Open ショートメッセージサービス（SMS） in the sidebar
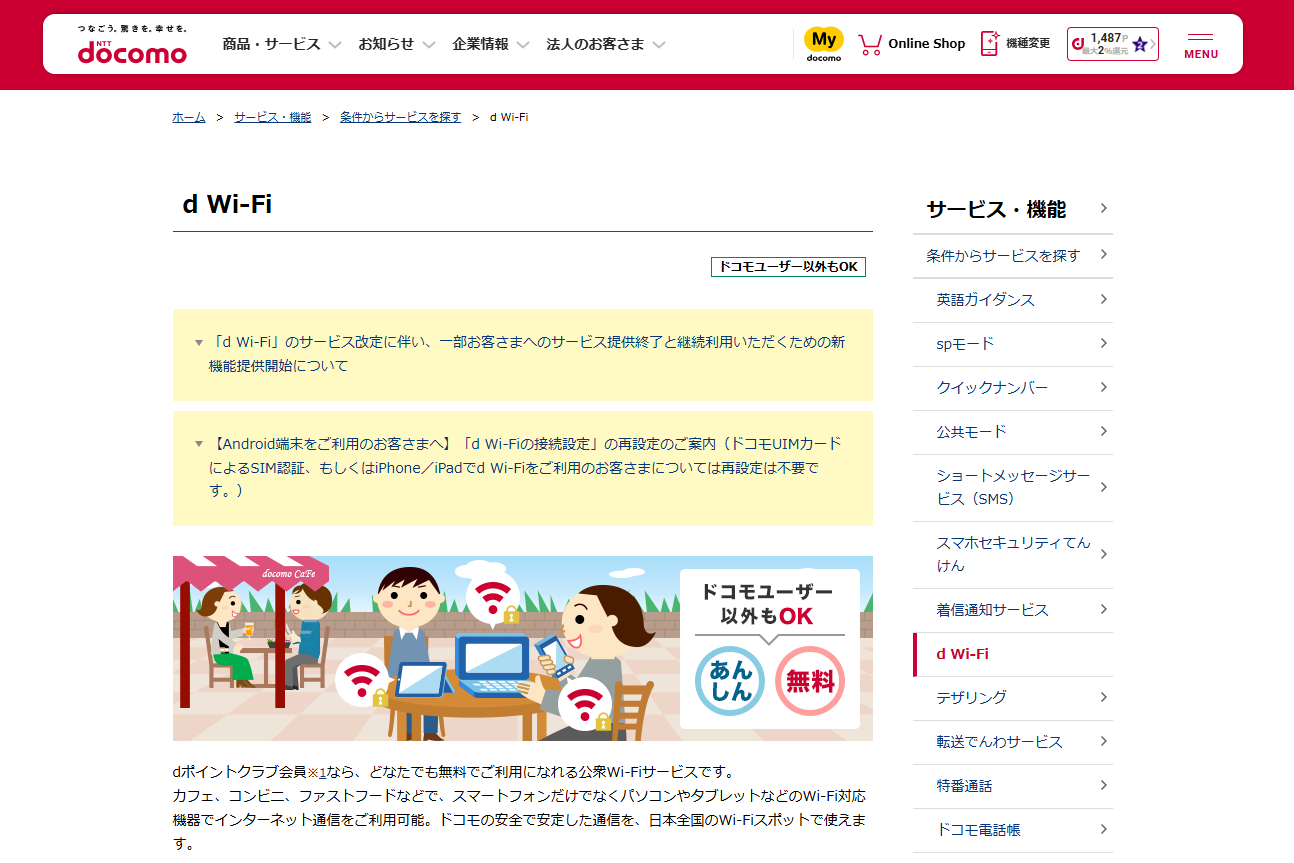The image size is (1294, 863). click(1013, 487)
